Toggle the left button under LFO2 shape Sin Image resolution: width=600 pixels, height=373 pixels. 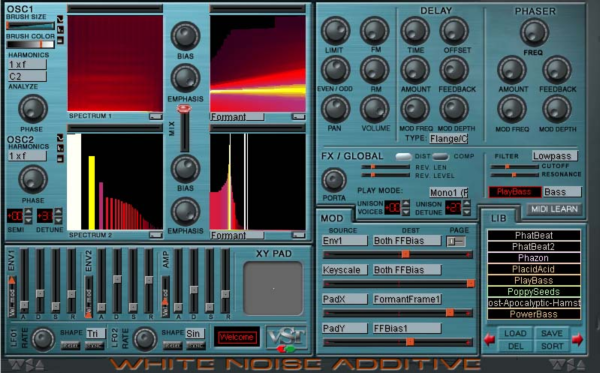172,346
